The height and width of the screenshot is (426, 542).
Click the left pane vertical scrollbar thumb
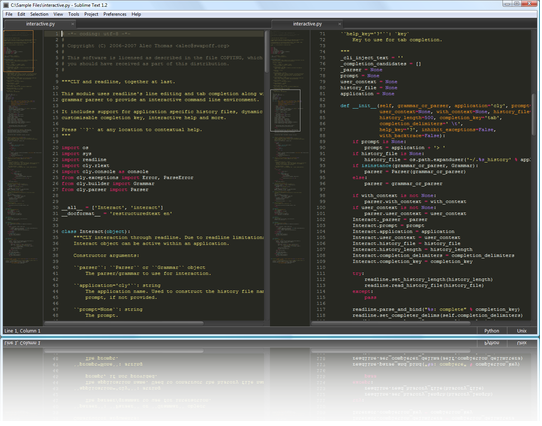266,52
